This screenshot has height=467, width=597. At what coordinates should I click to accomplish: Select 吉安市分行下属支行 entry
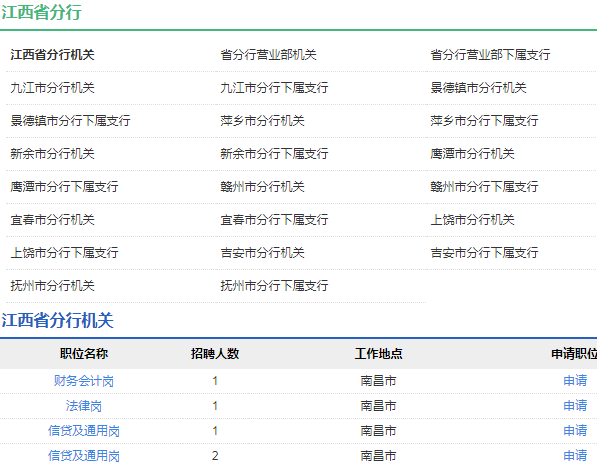click(x=484, y=253)
